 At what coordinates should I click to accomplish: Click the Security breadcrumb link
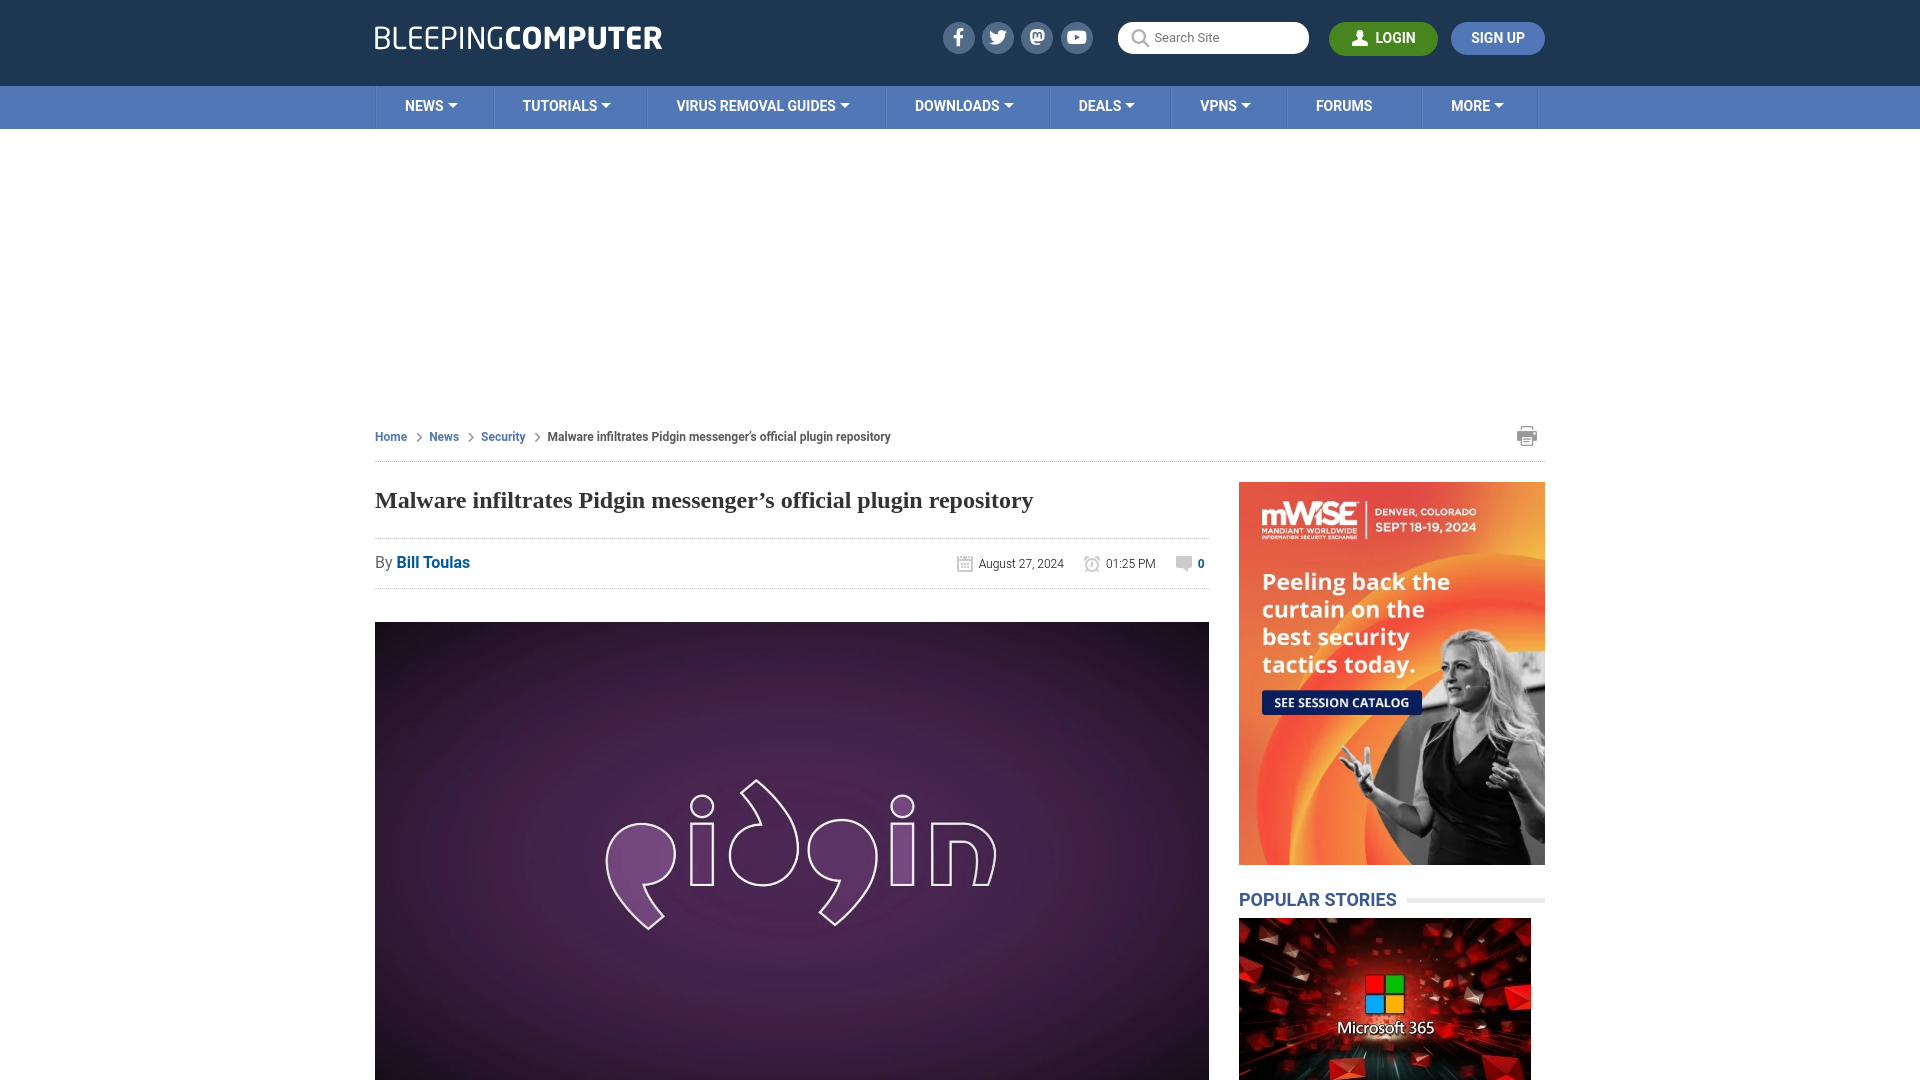502,436
